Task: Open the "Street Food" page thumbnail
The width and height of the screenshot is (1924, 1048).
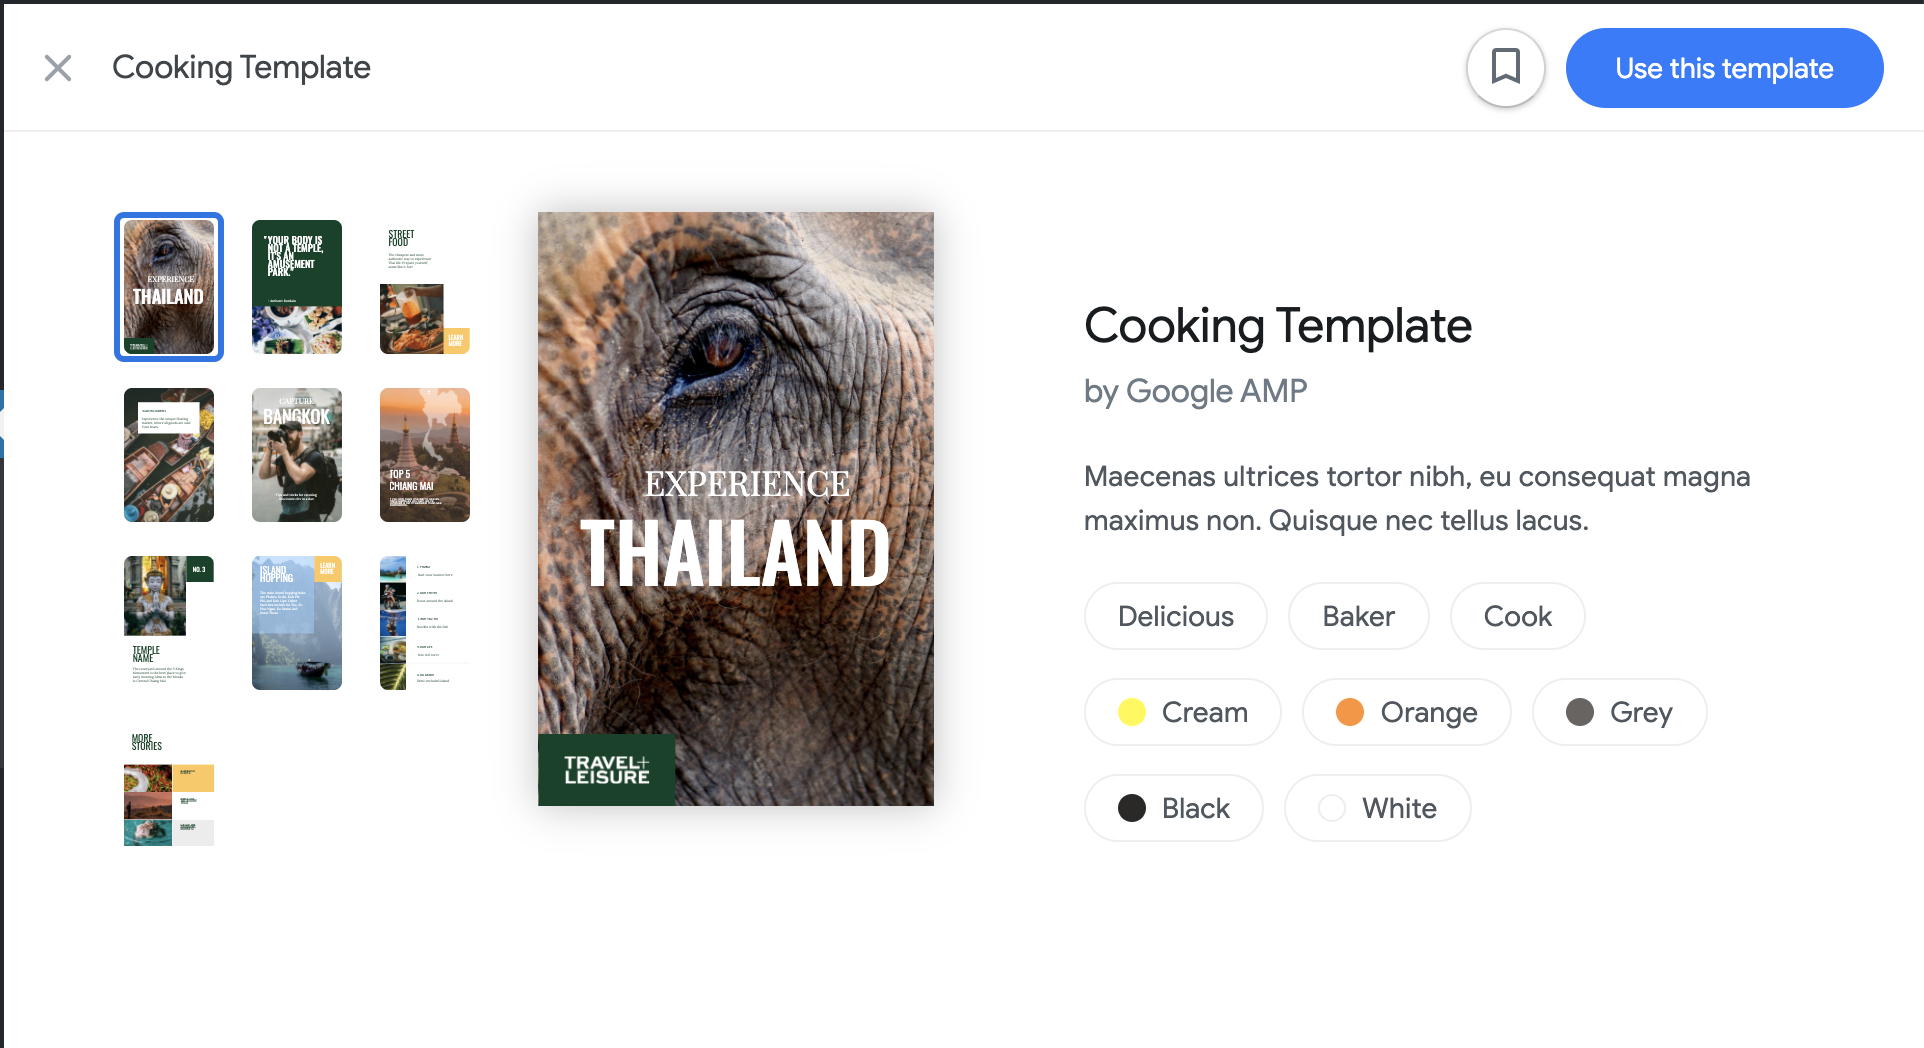Action: pos(424,287)
